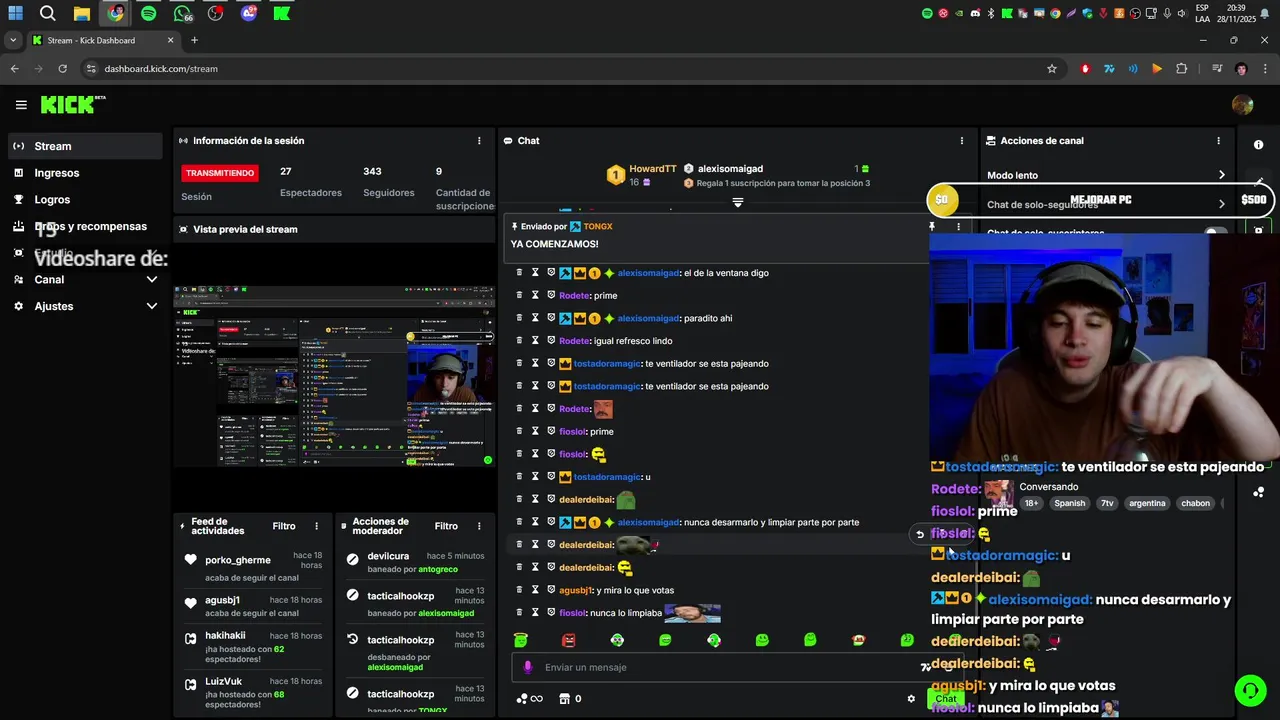The height and width of the screenshot is (720, 1280).
Task: Switch to the Stream - Kick Dashboard tab
Action: coord(103,40)
